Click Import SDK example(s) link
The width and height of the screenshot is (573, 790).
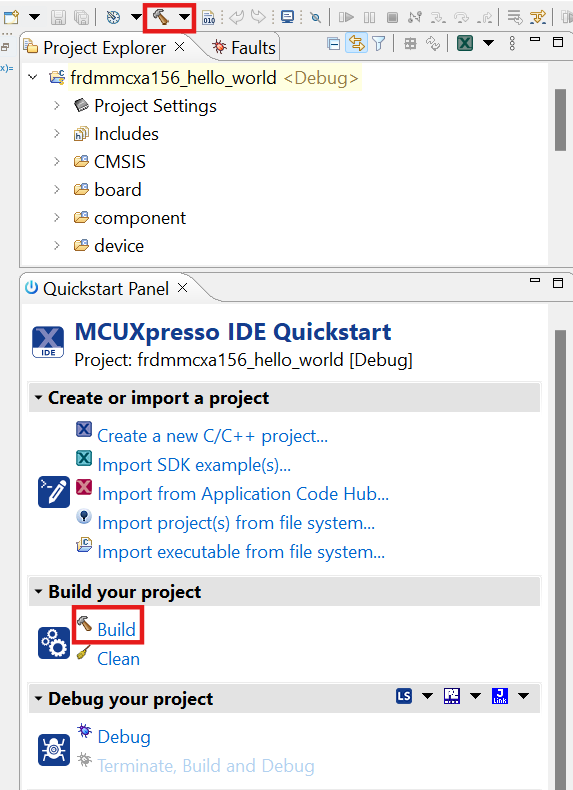click(x=194, y=465)
